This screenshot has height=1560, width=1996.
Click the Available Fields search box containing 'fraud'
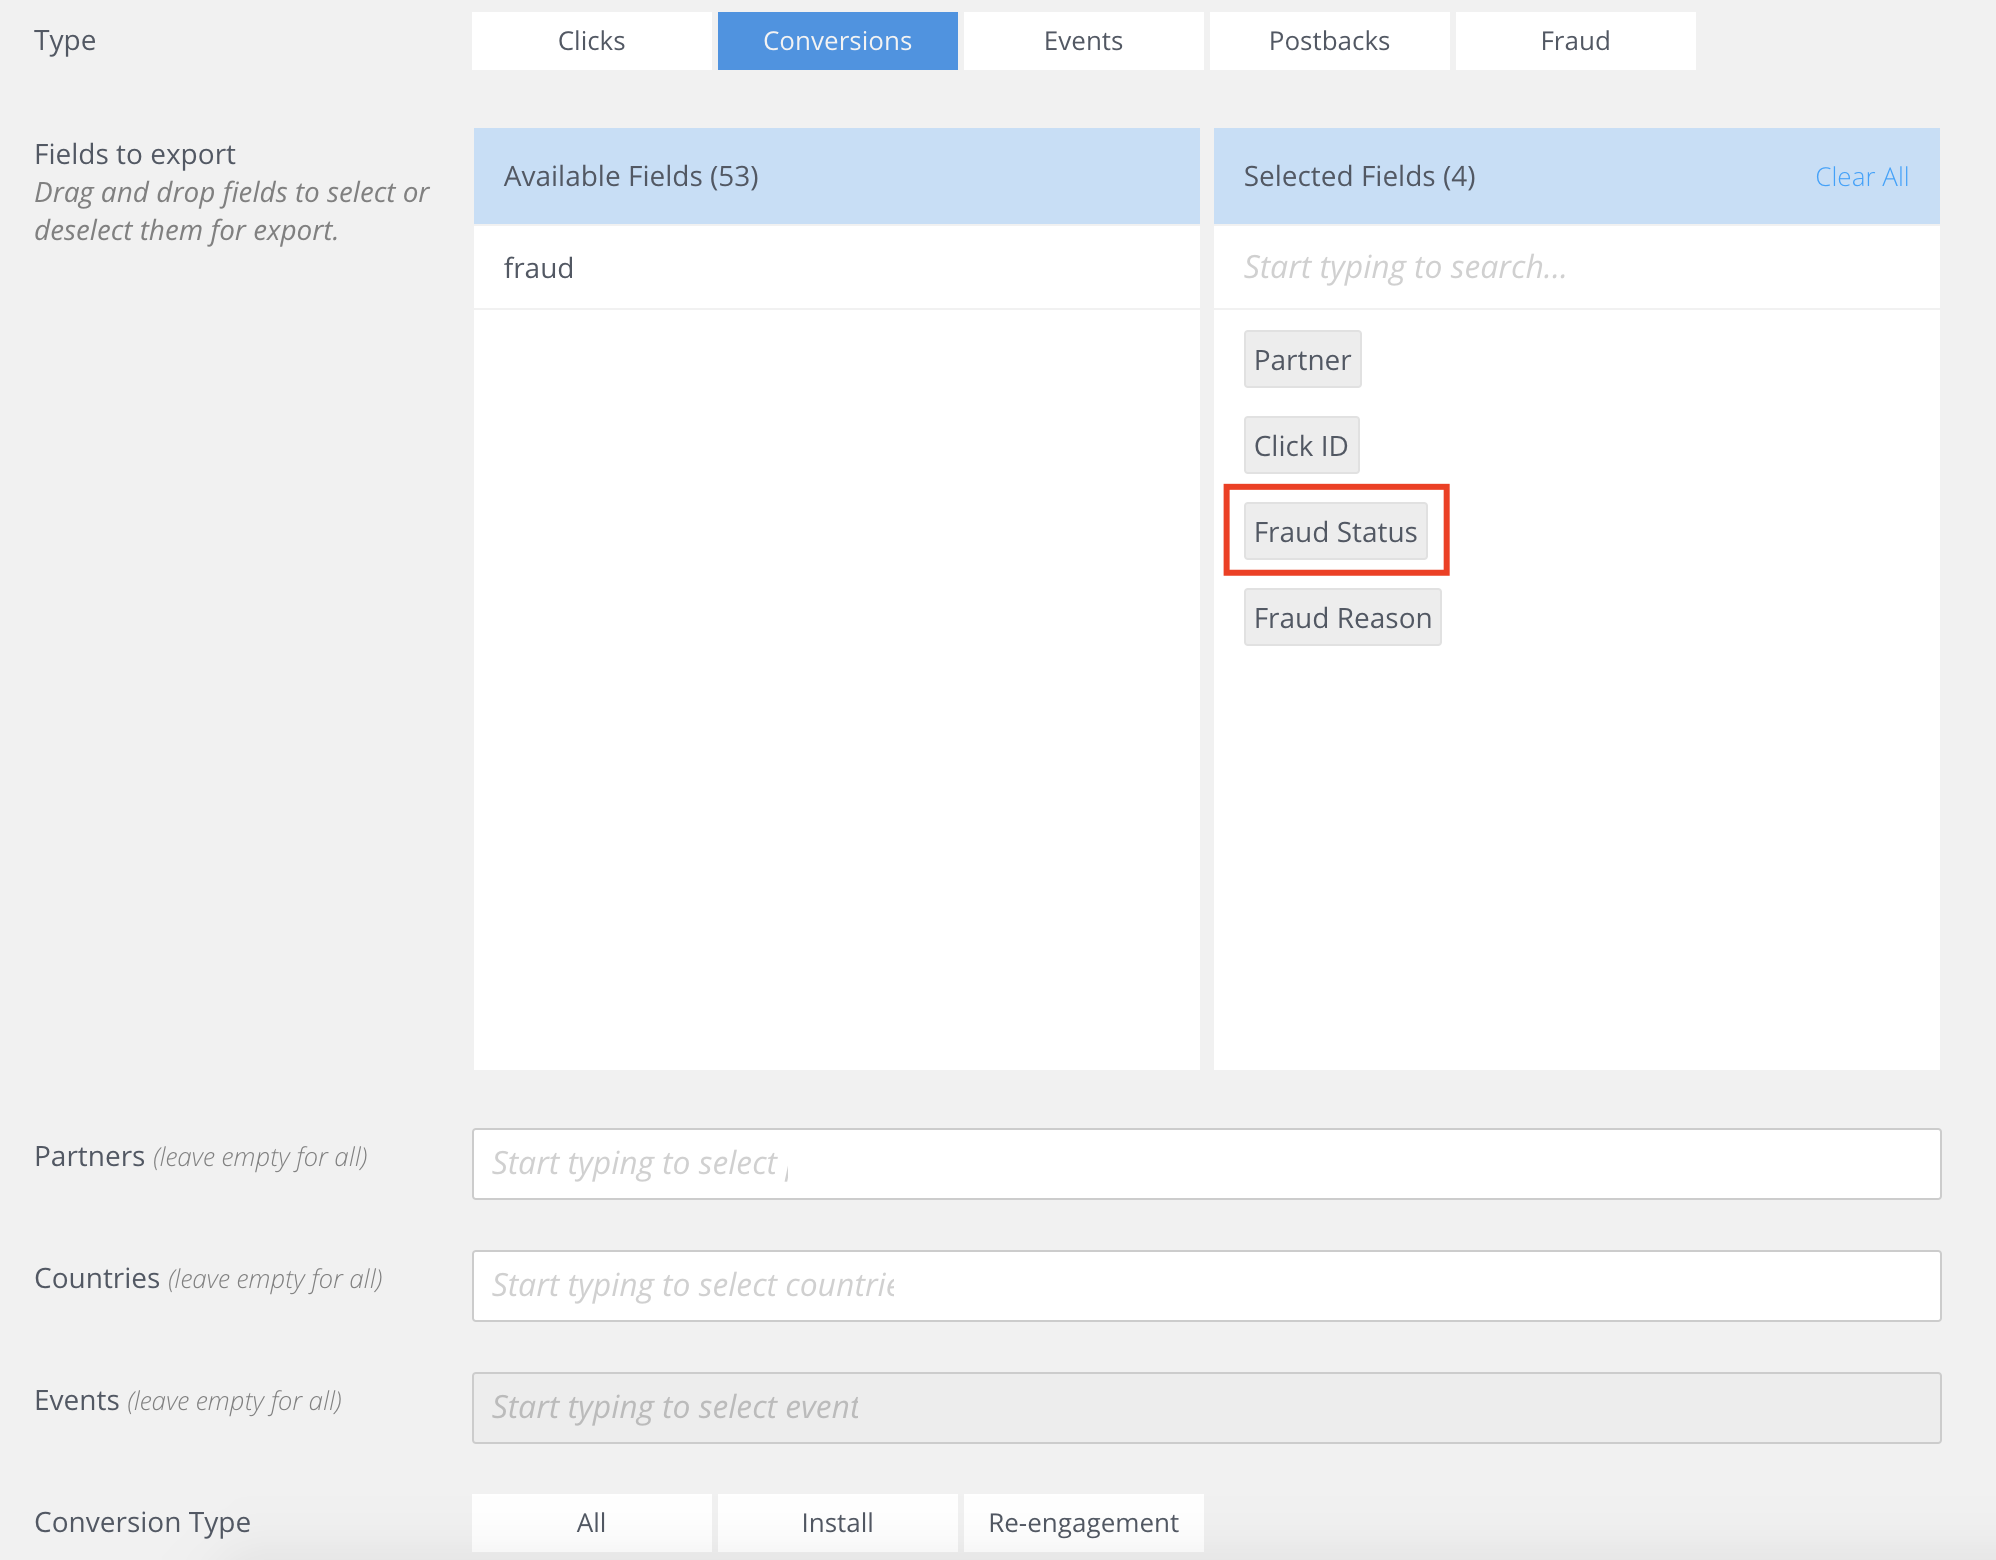click(836, 268)
